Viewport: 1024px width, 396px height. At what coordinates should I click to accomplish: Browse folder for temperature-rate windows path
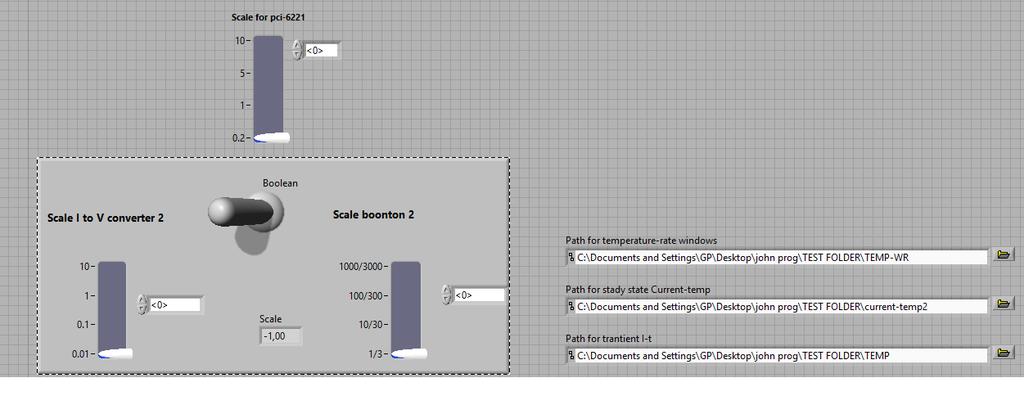click(1003, 255)
